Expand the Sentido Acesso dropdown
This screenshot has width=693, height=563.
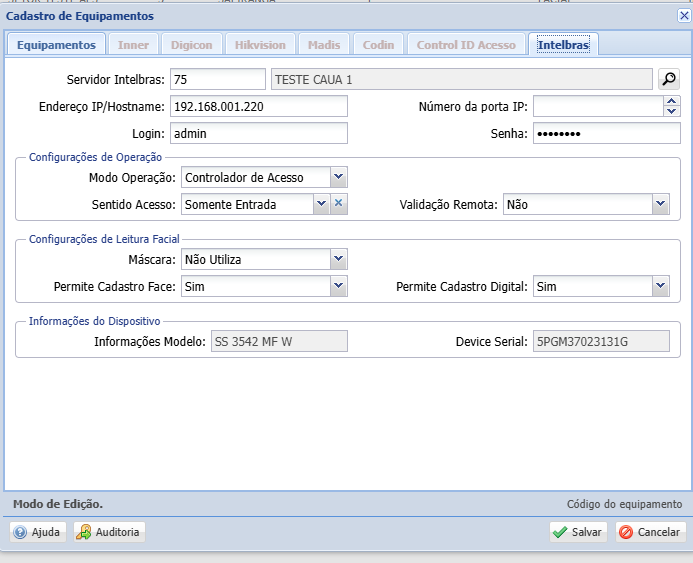click(x=321, y=204)
